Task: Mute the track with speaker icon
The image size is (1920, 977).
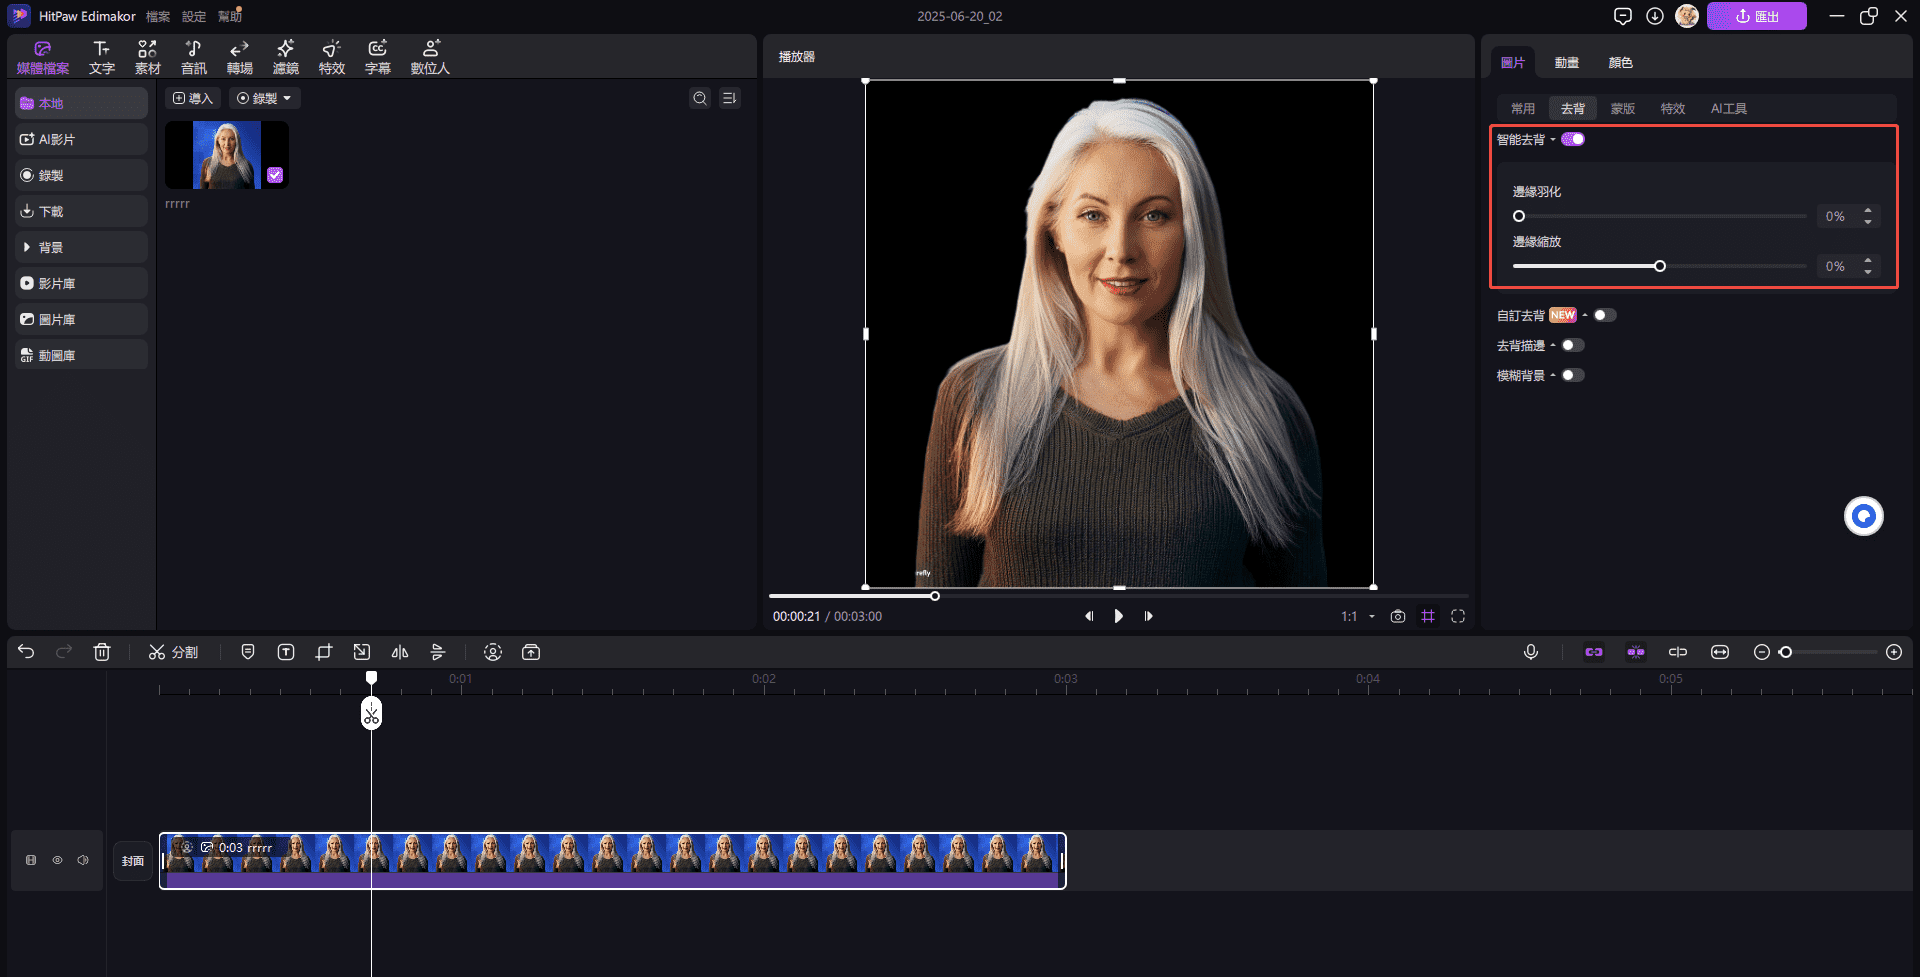Action: tap(83, 860)
